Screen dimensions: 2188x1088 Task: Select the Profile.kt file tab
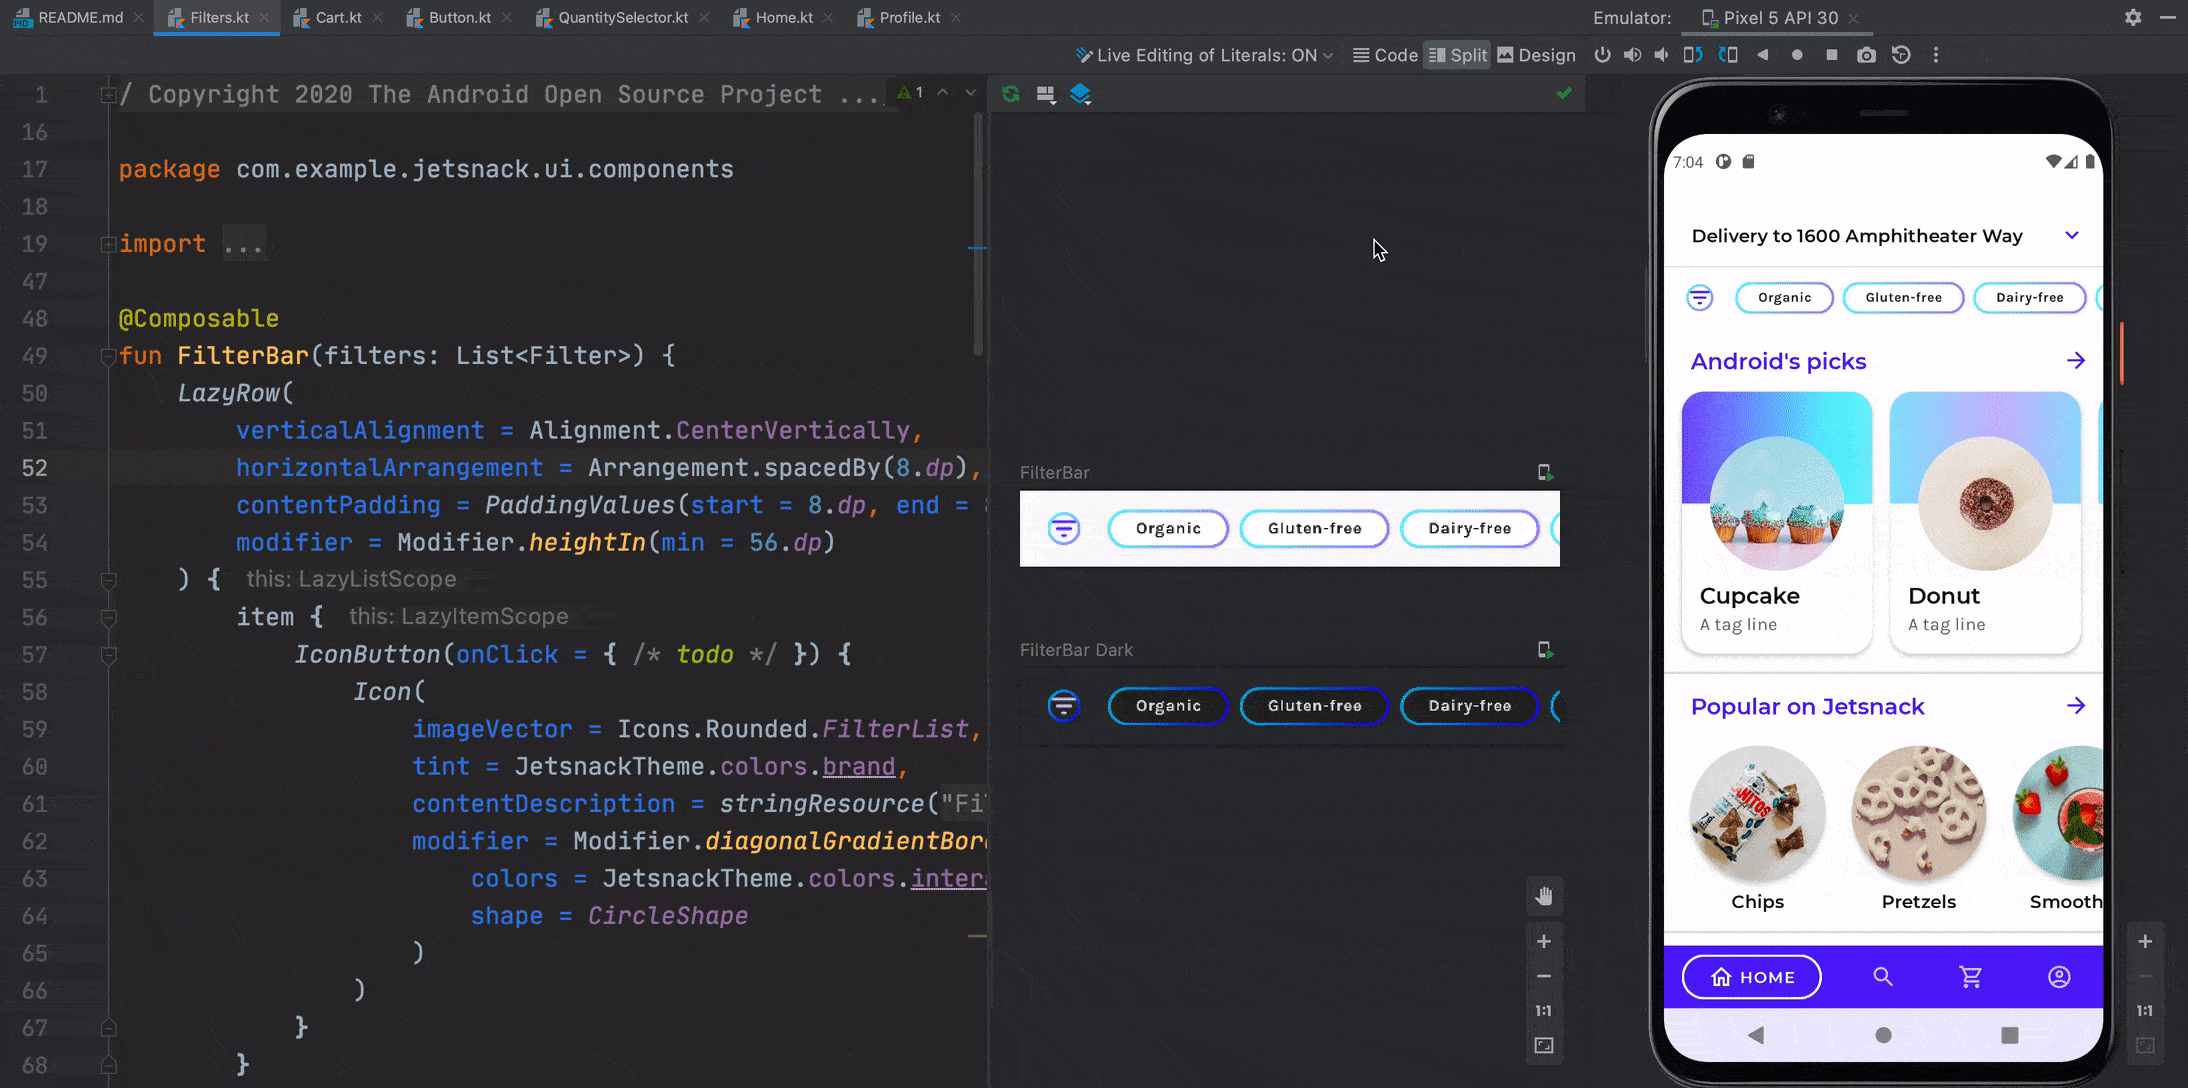[906, 17]
